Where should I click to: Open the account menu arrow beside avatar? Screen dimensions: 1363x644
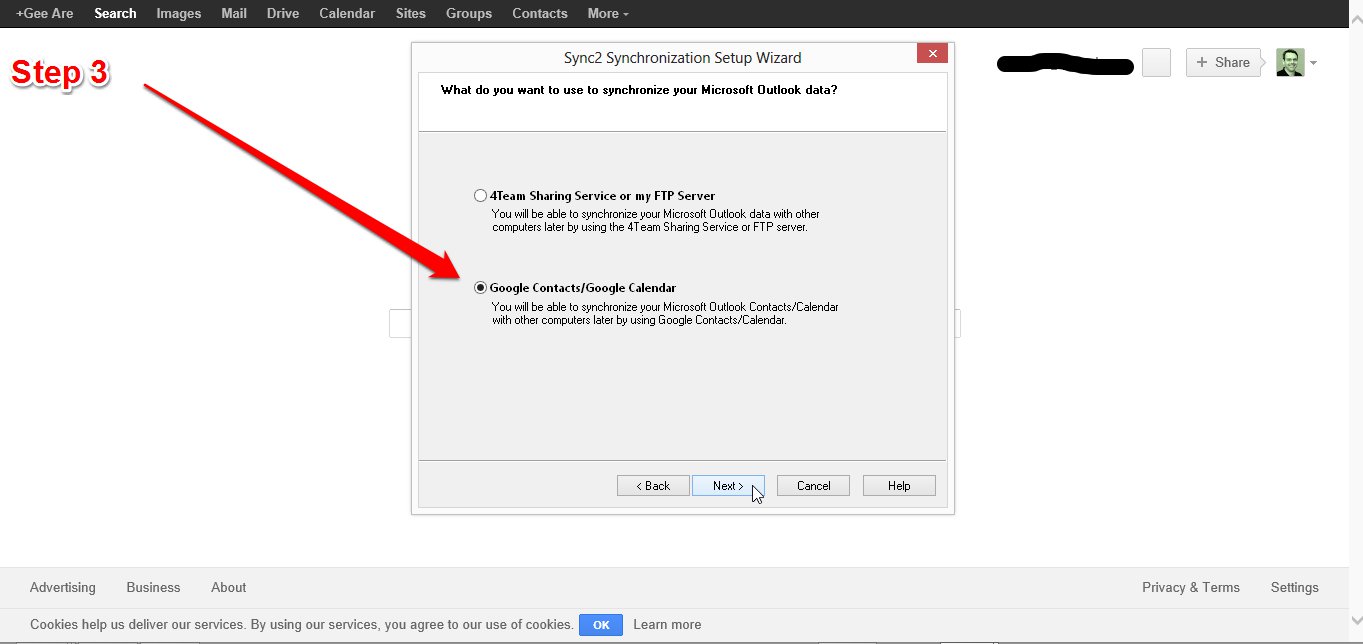[x=1313, y=63]
